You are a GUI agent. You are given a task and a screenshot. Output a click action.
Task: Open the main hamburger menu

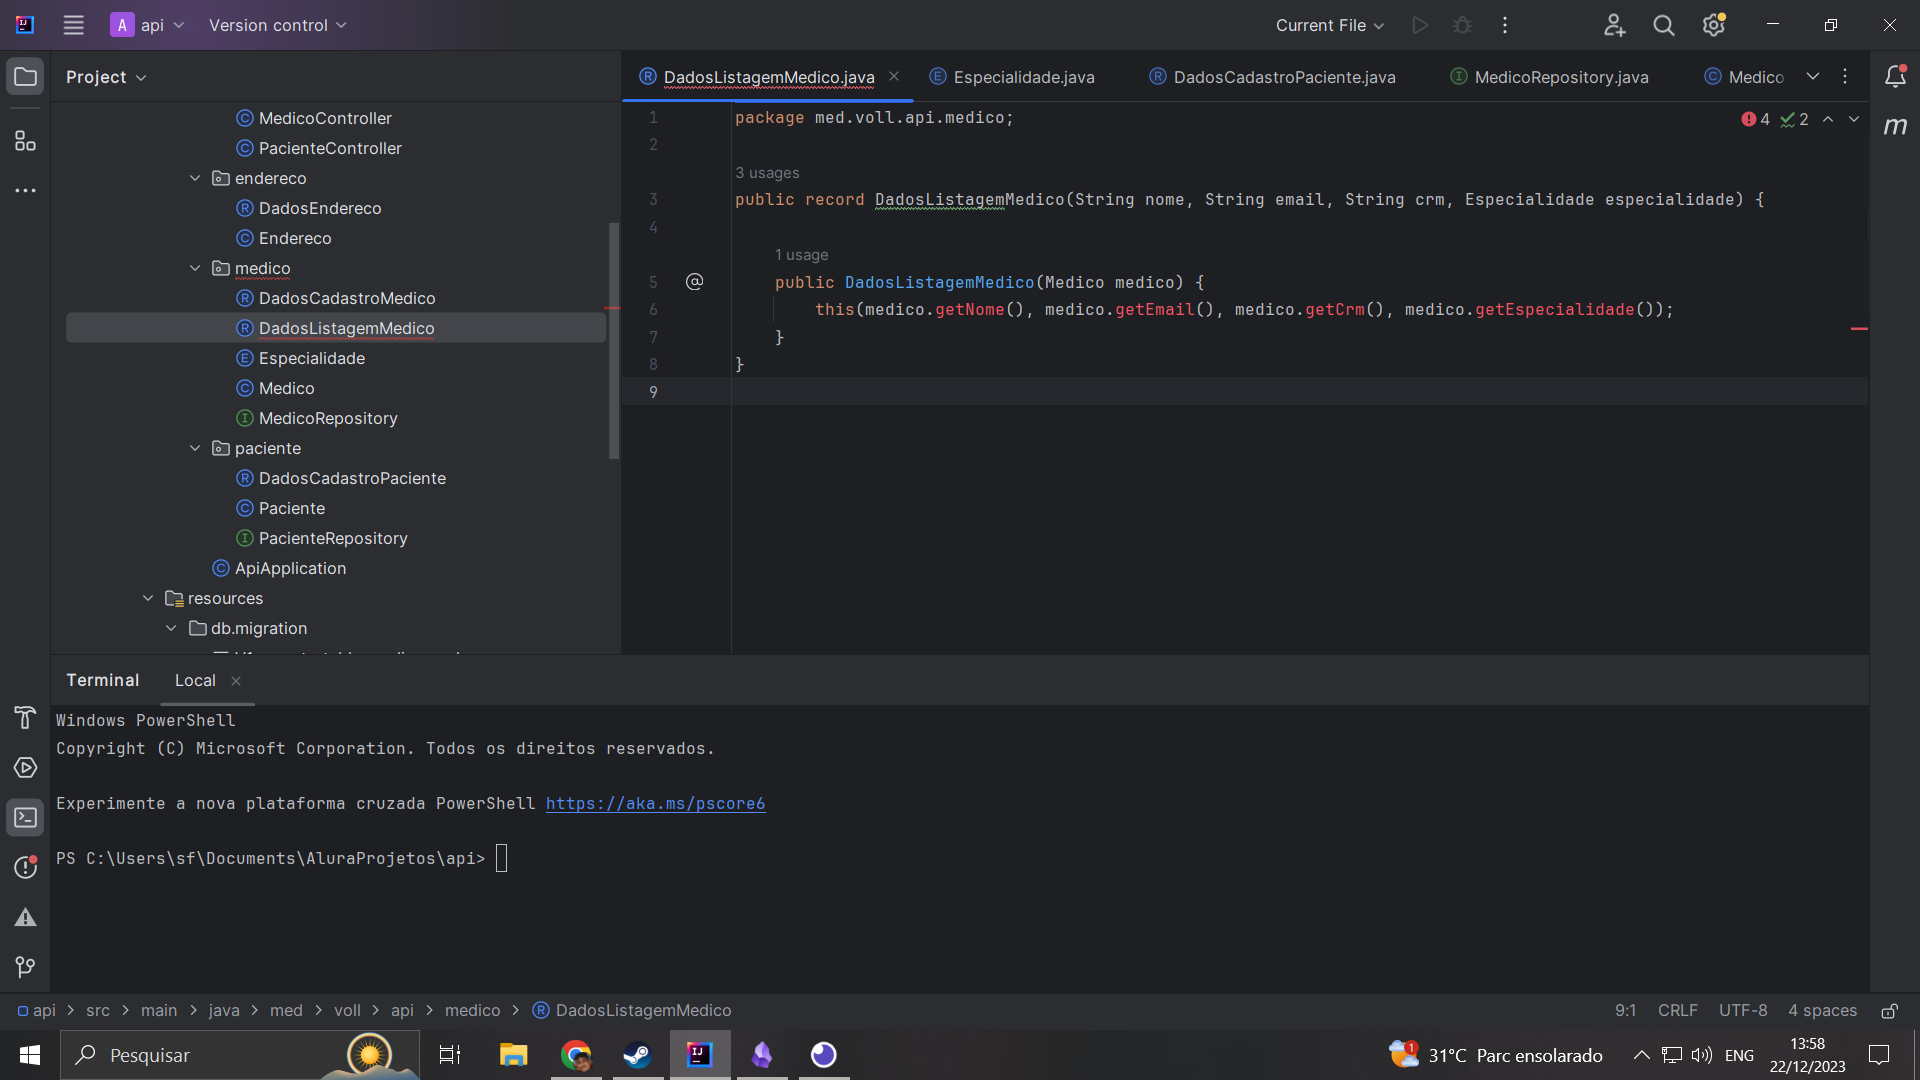(73, 25)
